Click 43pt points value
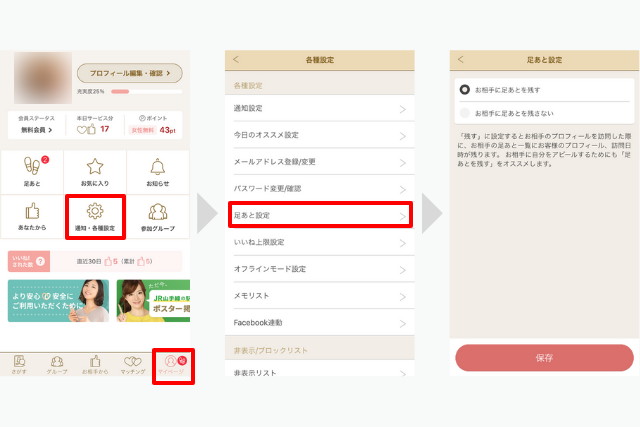The width and height of the screenshot is (640, 427). (x=167, y=130)
